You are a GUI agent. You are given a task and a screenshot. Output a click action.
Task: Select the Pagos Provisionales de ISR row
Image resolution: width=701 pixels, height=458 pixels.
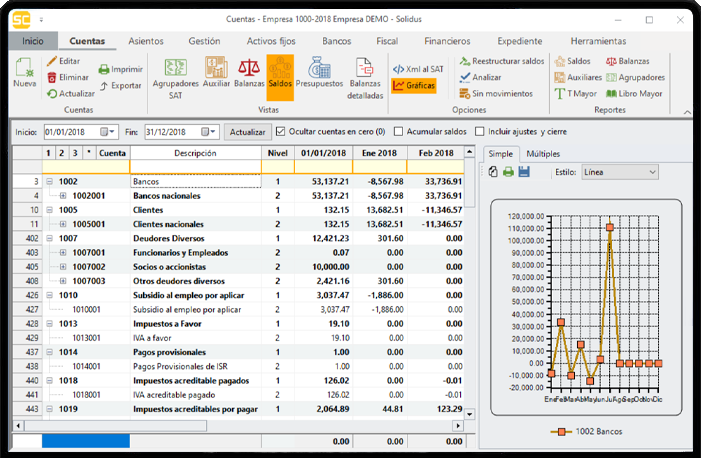tap(238, 366)
